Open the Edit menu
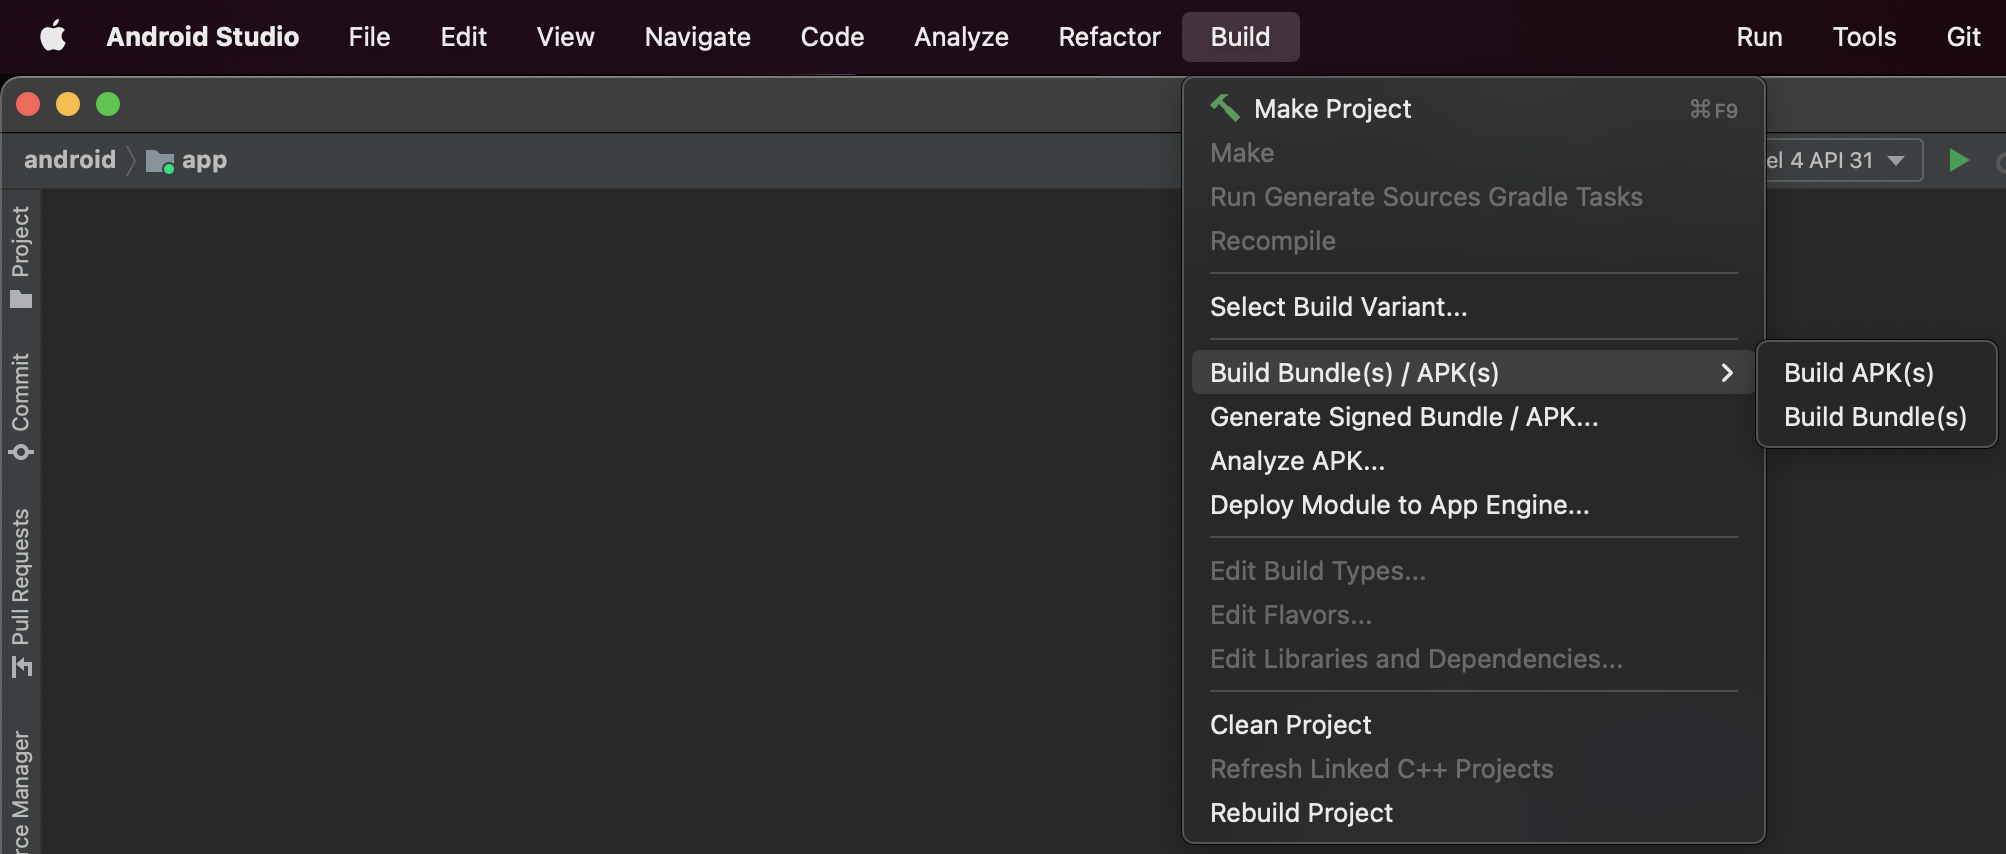This screenshot has height=854, width=2006. click(464, 37)
